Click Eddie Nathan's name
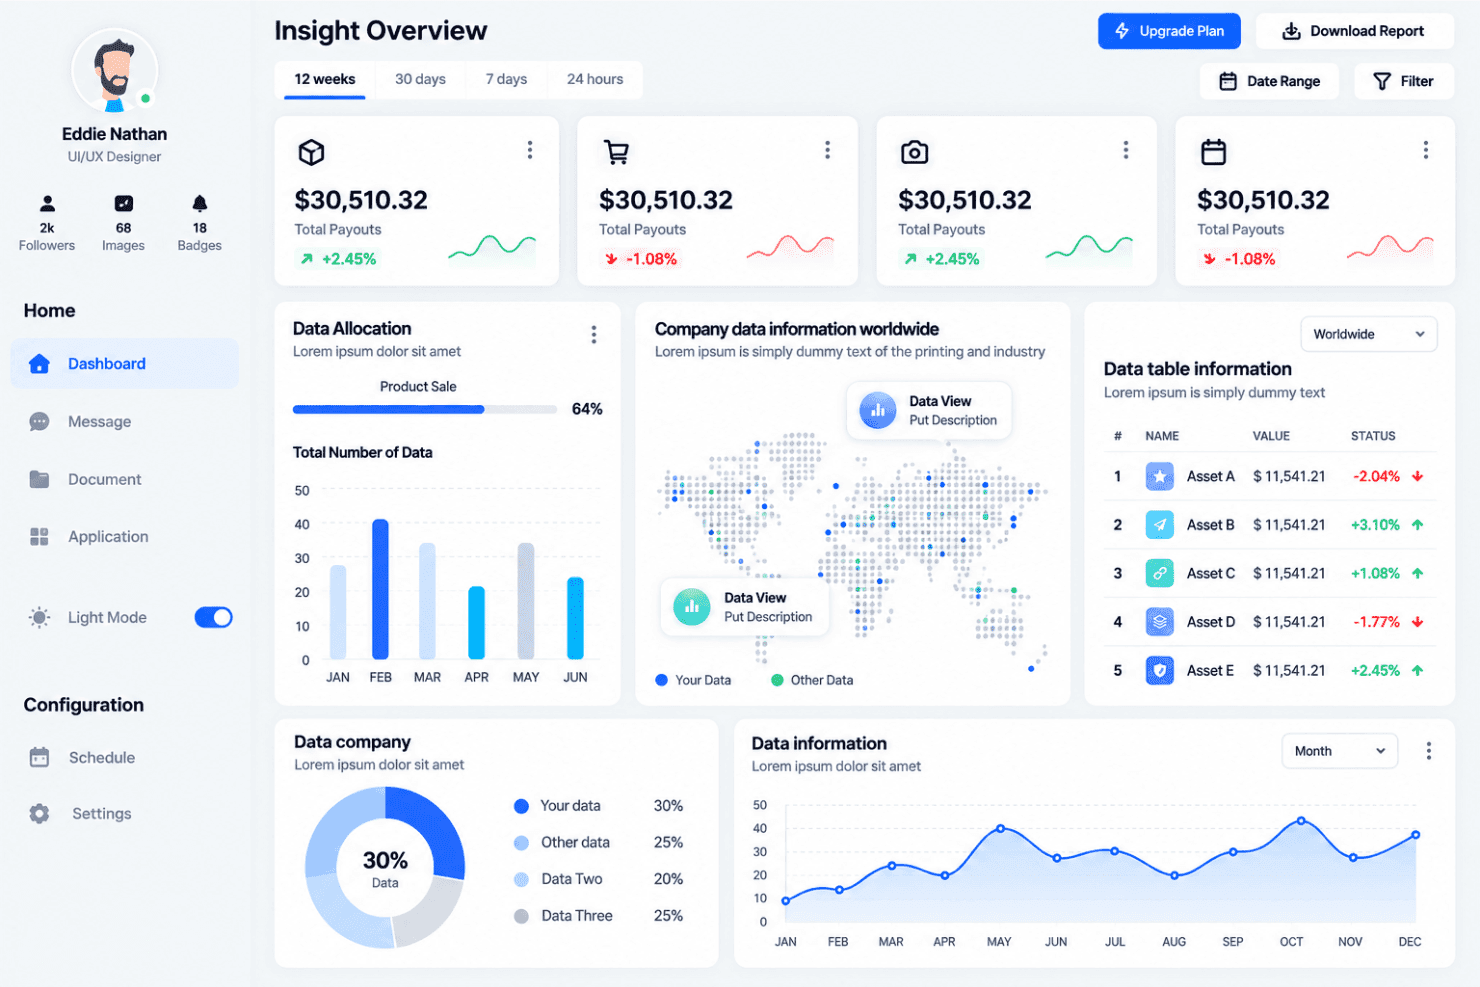1480x987 pixels. (114, 133)
